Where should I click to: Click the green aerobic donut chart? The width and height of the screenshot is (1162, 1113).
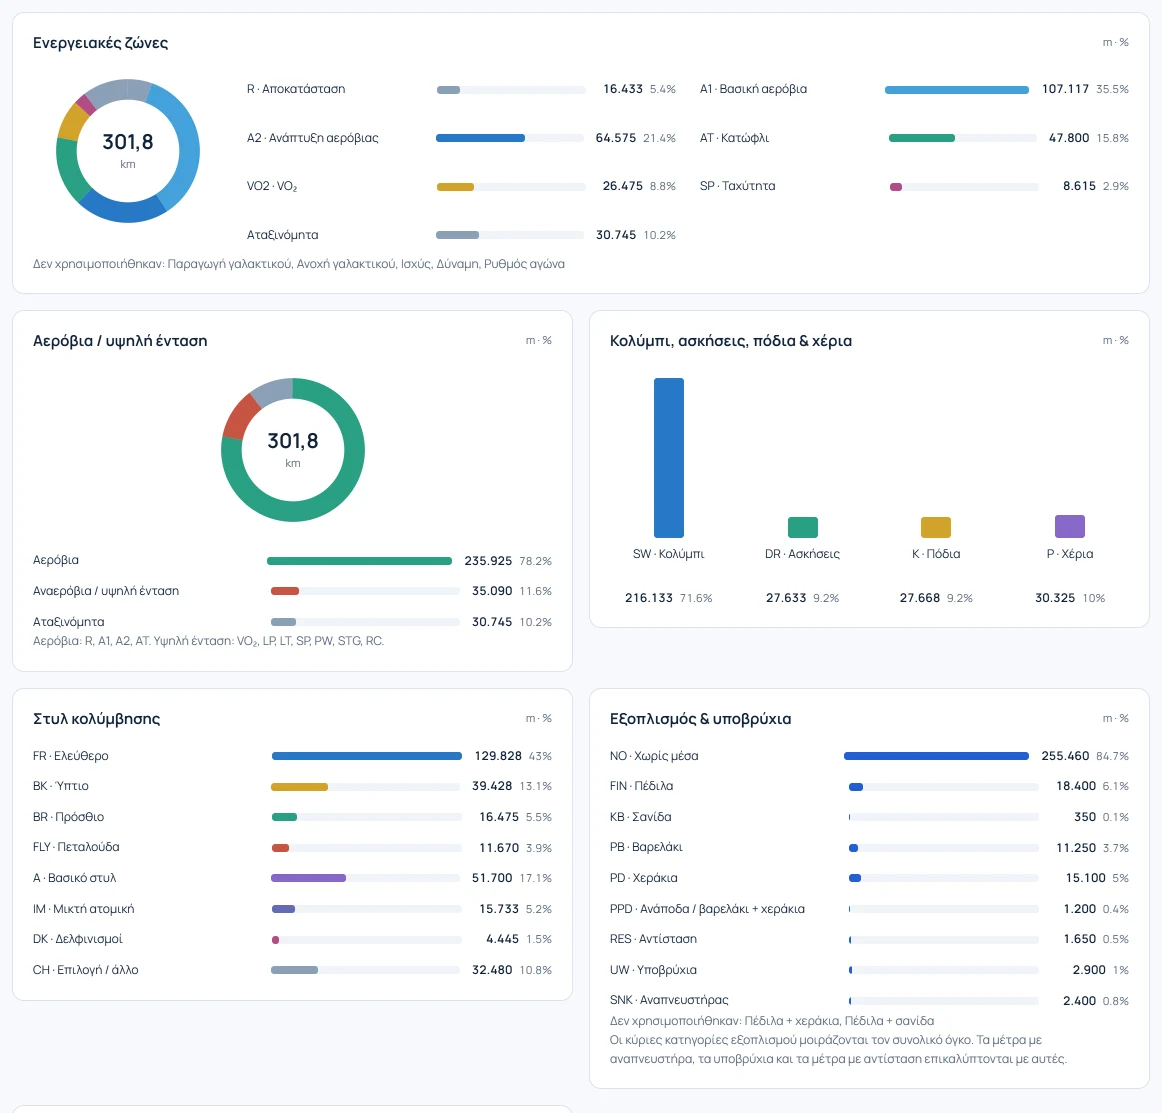click(x=293, y=450)
